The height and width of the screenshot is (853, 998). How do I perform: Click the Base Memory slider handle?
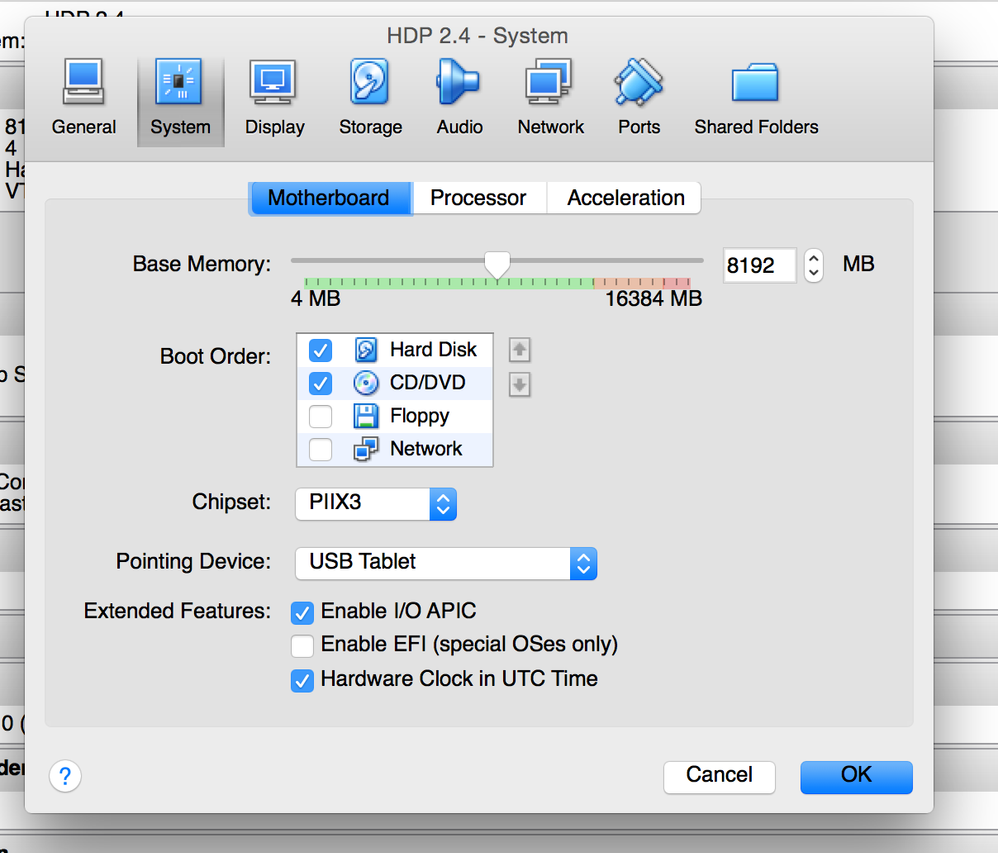pyautogui.click(x=497, y=264)
